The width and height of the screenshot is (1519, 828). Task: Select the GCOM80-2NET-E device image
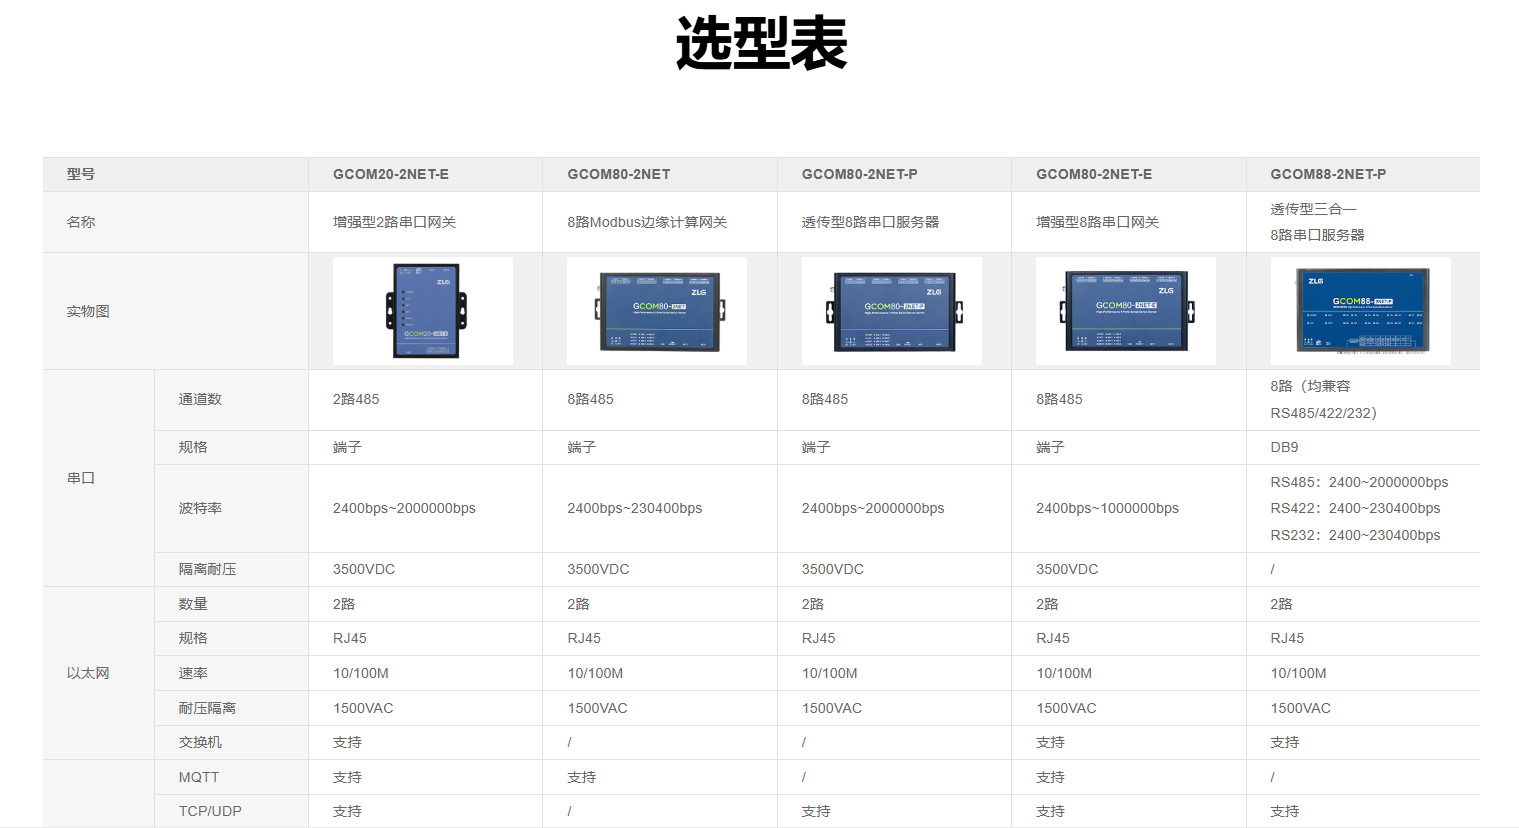1126,311
